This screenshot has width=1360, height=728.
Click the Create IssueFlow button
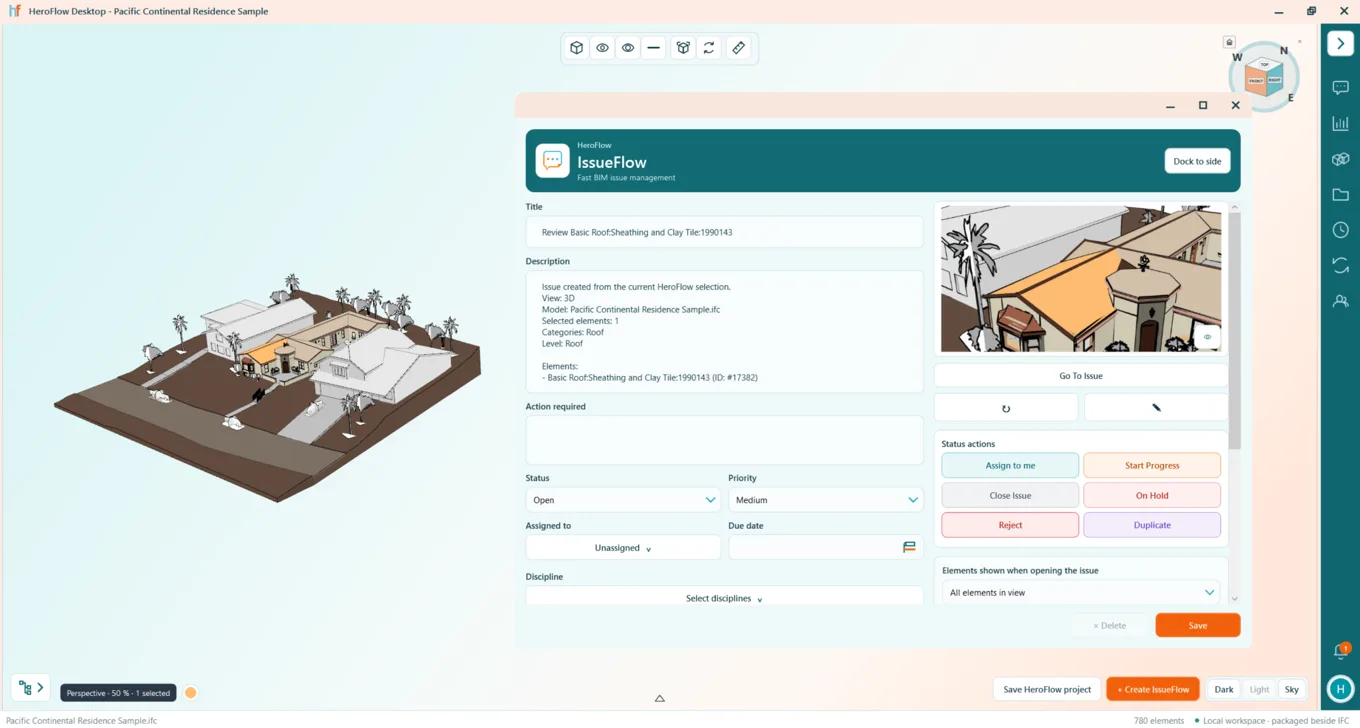pyautogui.click(x=1153, y=689)
